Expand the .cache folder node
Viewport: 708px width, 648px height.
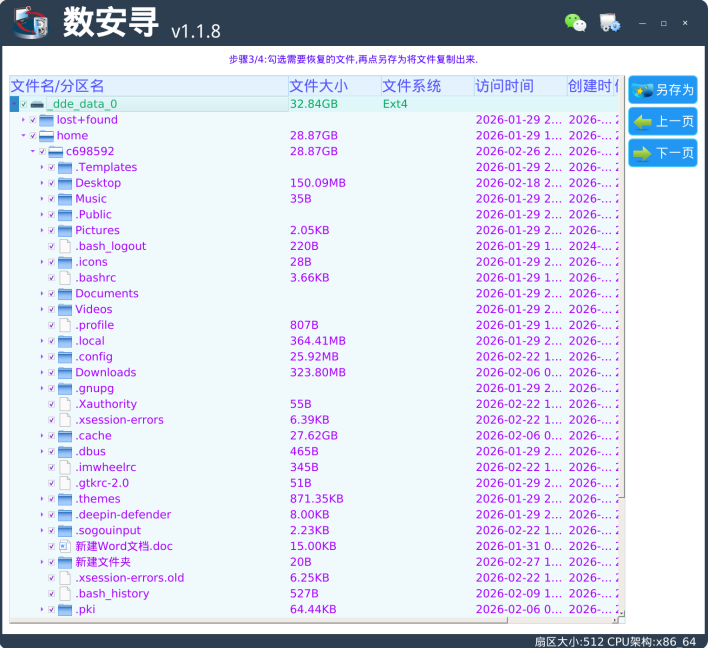[x=42, y=436]
